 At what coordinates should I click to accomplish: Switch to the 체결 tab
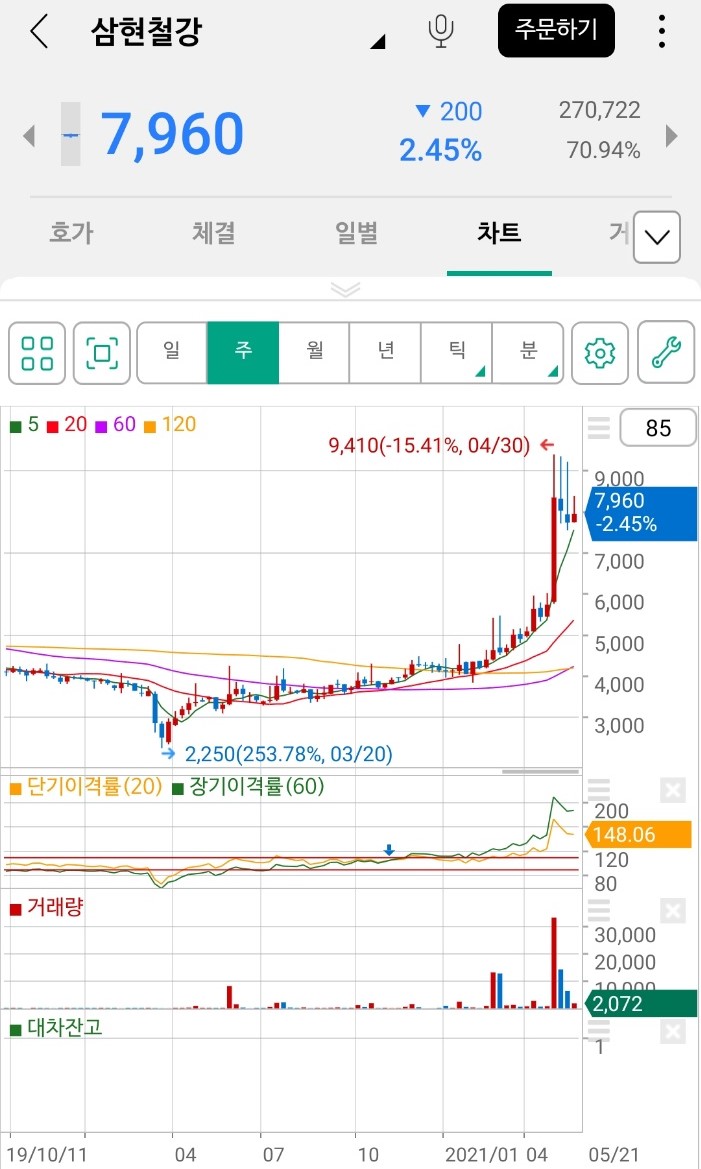click(x=213, y=233)
